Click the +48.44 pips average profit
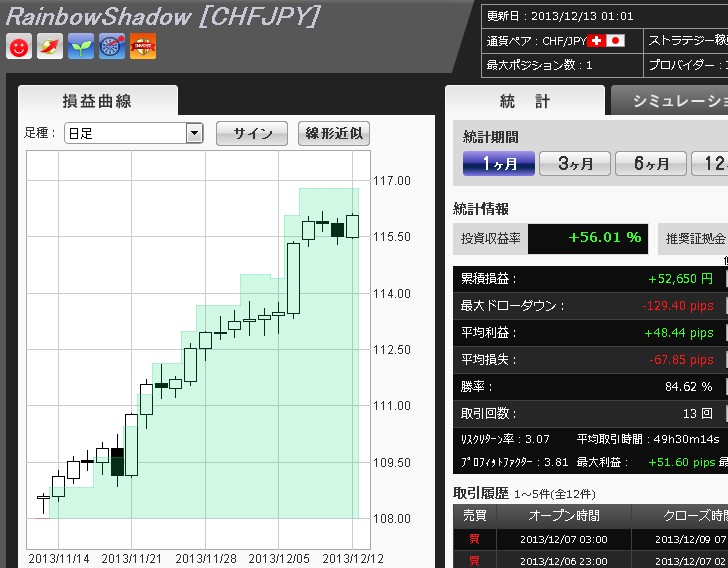This screenshot has height=568, width=728. pos(679,333)
